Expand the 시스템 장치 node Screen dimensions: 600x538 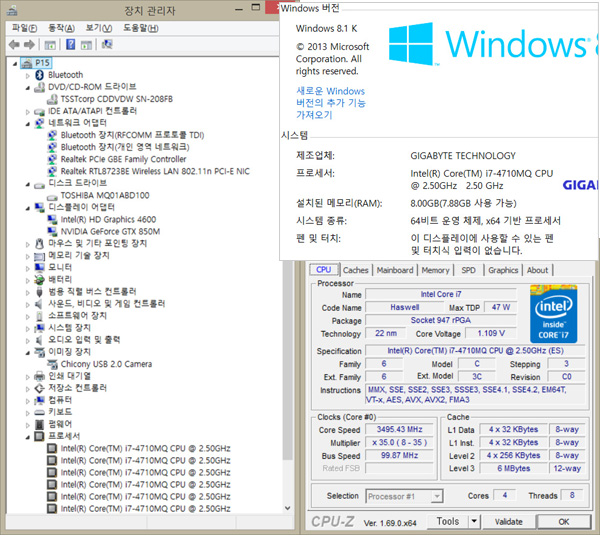pos(28,329)
